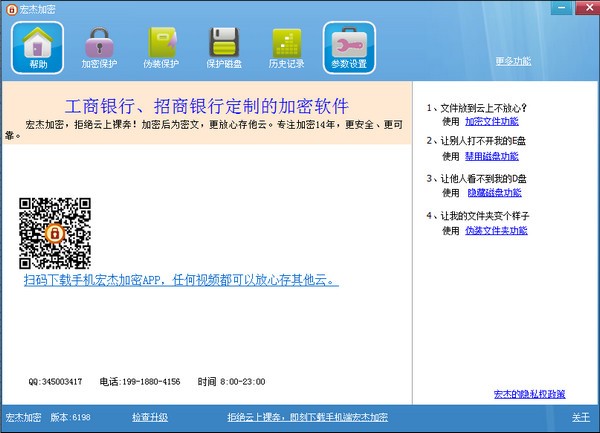Click 检查升级 to check for updates
Image resolution: width=600 pixels, height=433 pixels.
pyautogui.click(x=150, y=417)
